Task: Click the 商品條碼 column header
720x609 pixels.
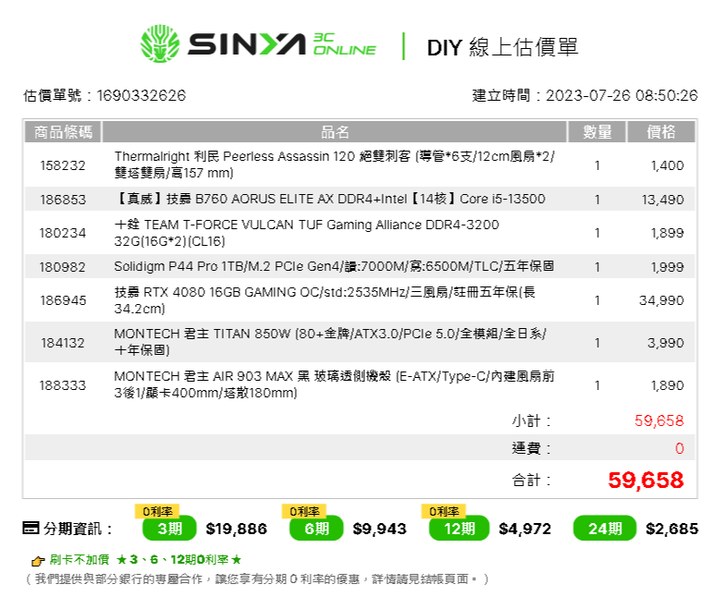Action: click(x=63, y=132)
